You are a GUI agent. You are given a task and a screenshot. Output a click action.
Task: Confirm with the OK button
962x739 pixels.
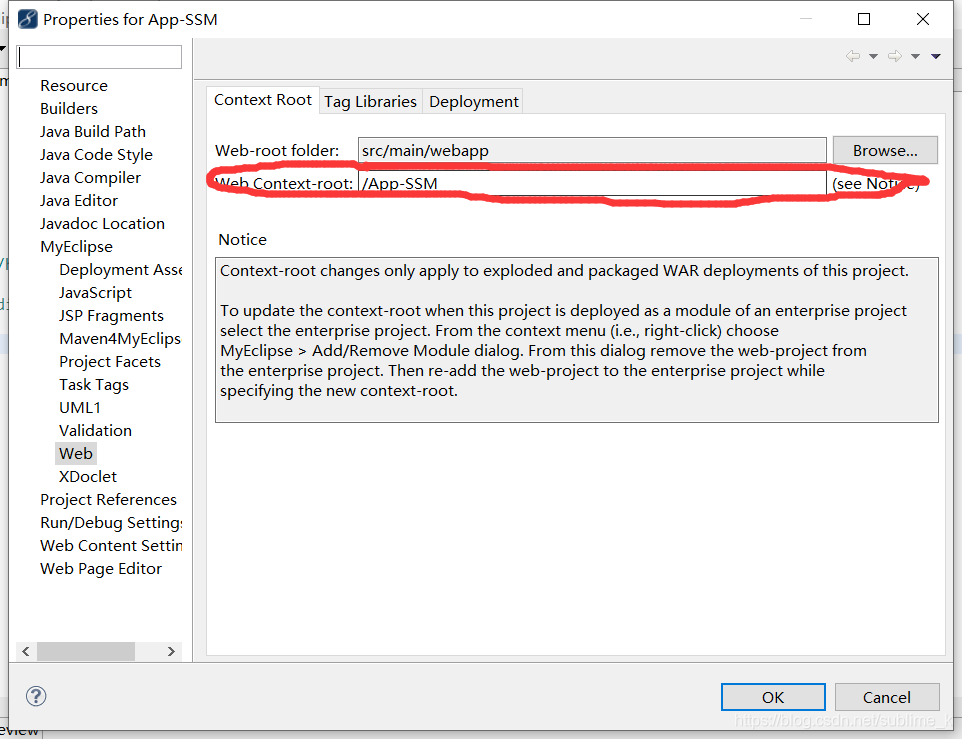pyautogui.click(x=773, y=697)
